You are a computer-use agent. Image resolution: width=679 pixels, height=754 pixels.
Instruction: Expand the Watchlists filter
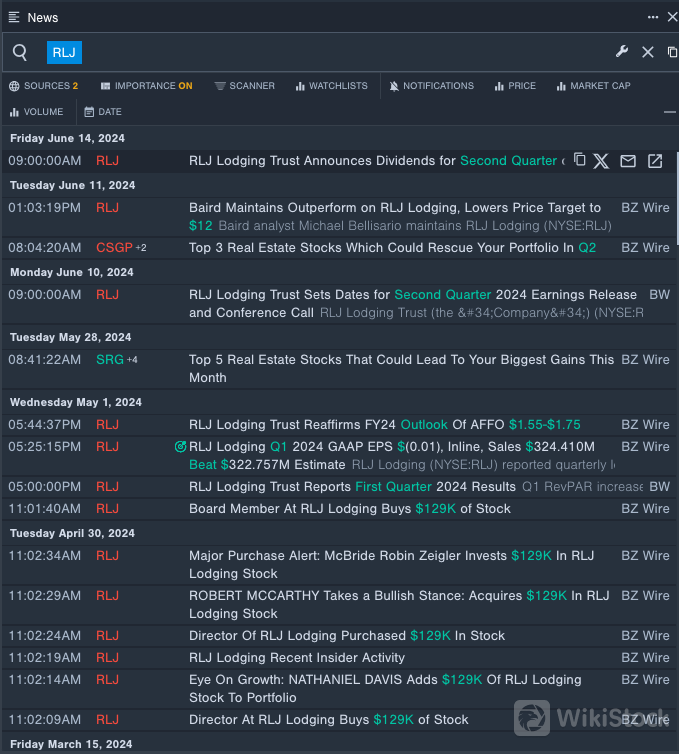click(x=331, y=86)
